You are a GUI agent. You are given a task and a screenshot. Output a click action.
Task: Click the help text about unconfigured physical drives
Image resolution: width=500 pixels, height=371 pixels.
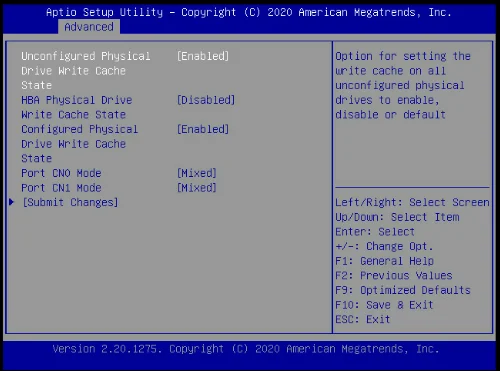(x=403, y=85)
